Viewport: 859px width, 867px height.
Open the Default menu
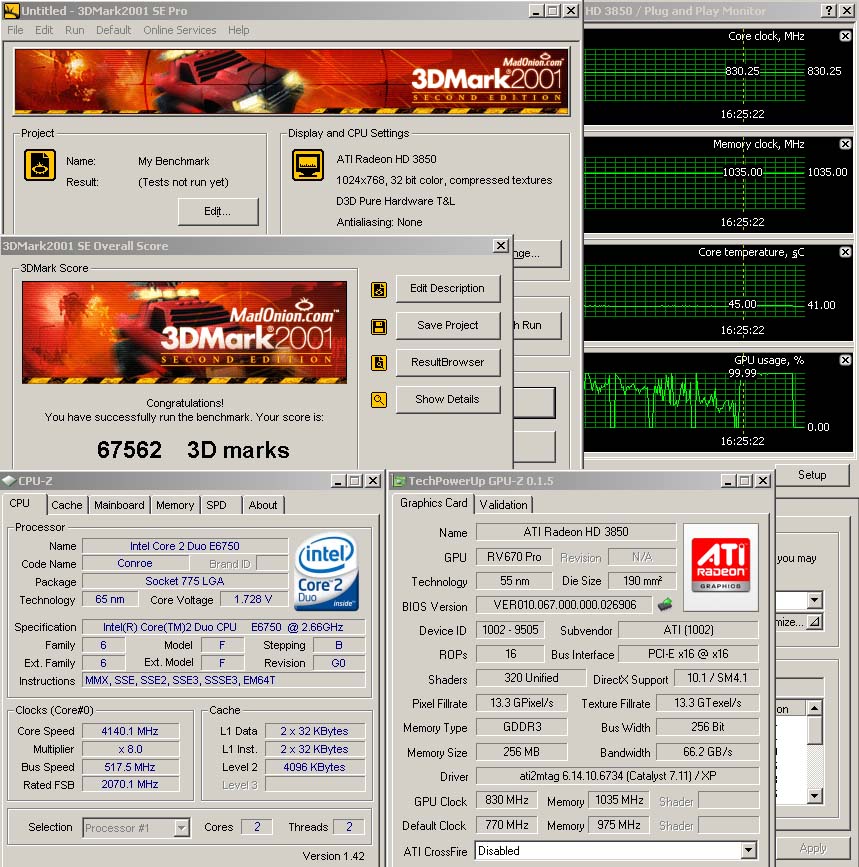tap(113, 30)
